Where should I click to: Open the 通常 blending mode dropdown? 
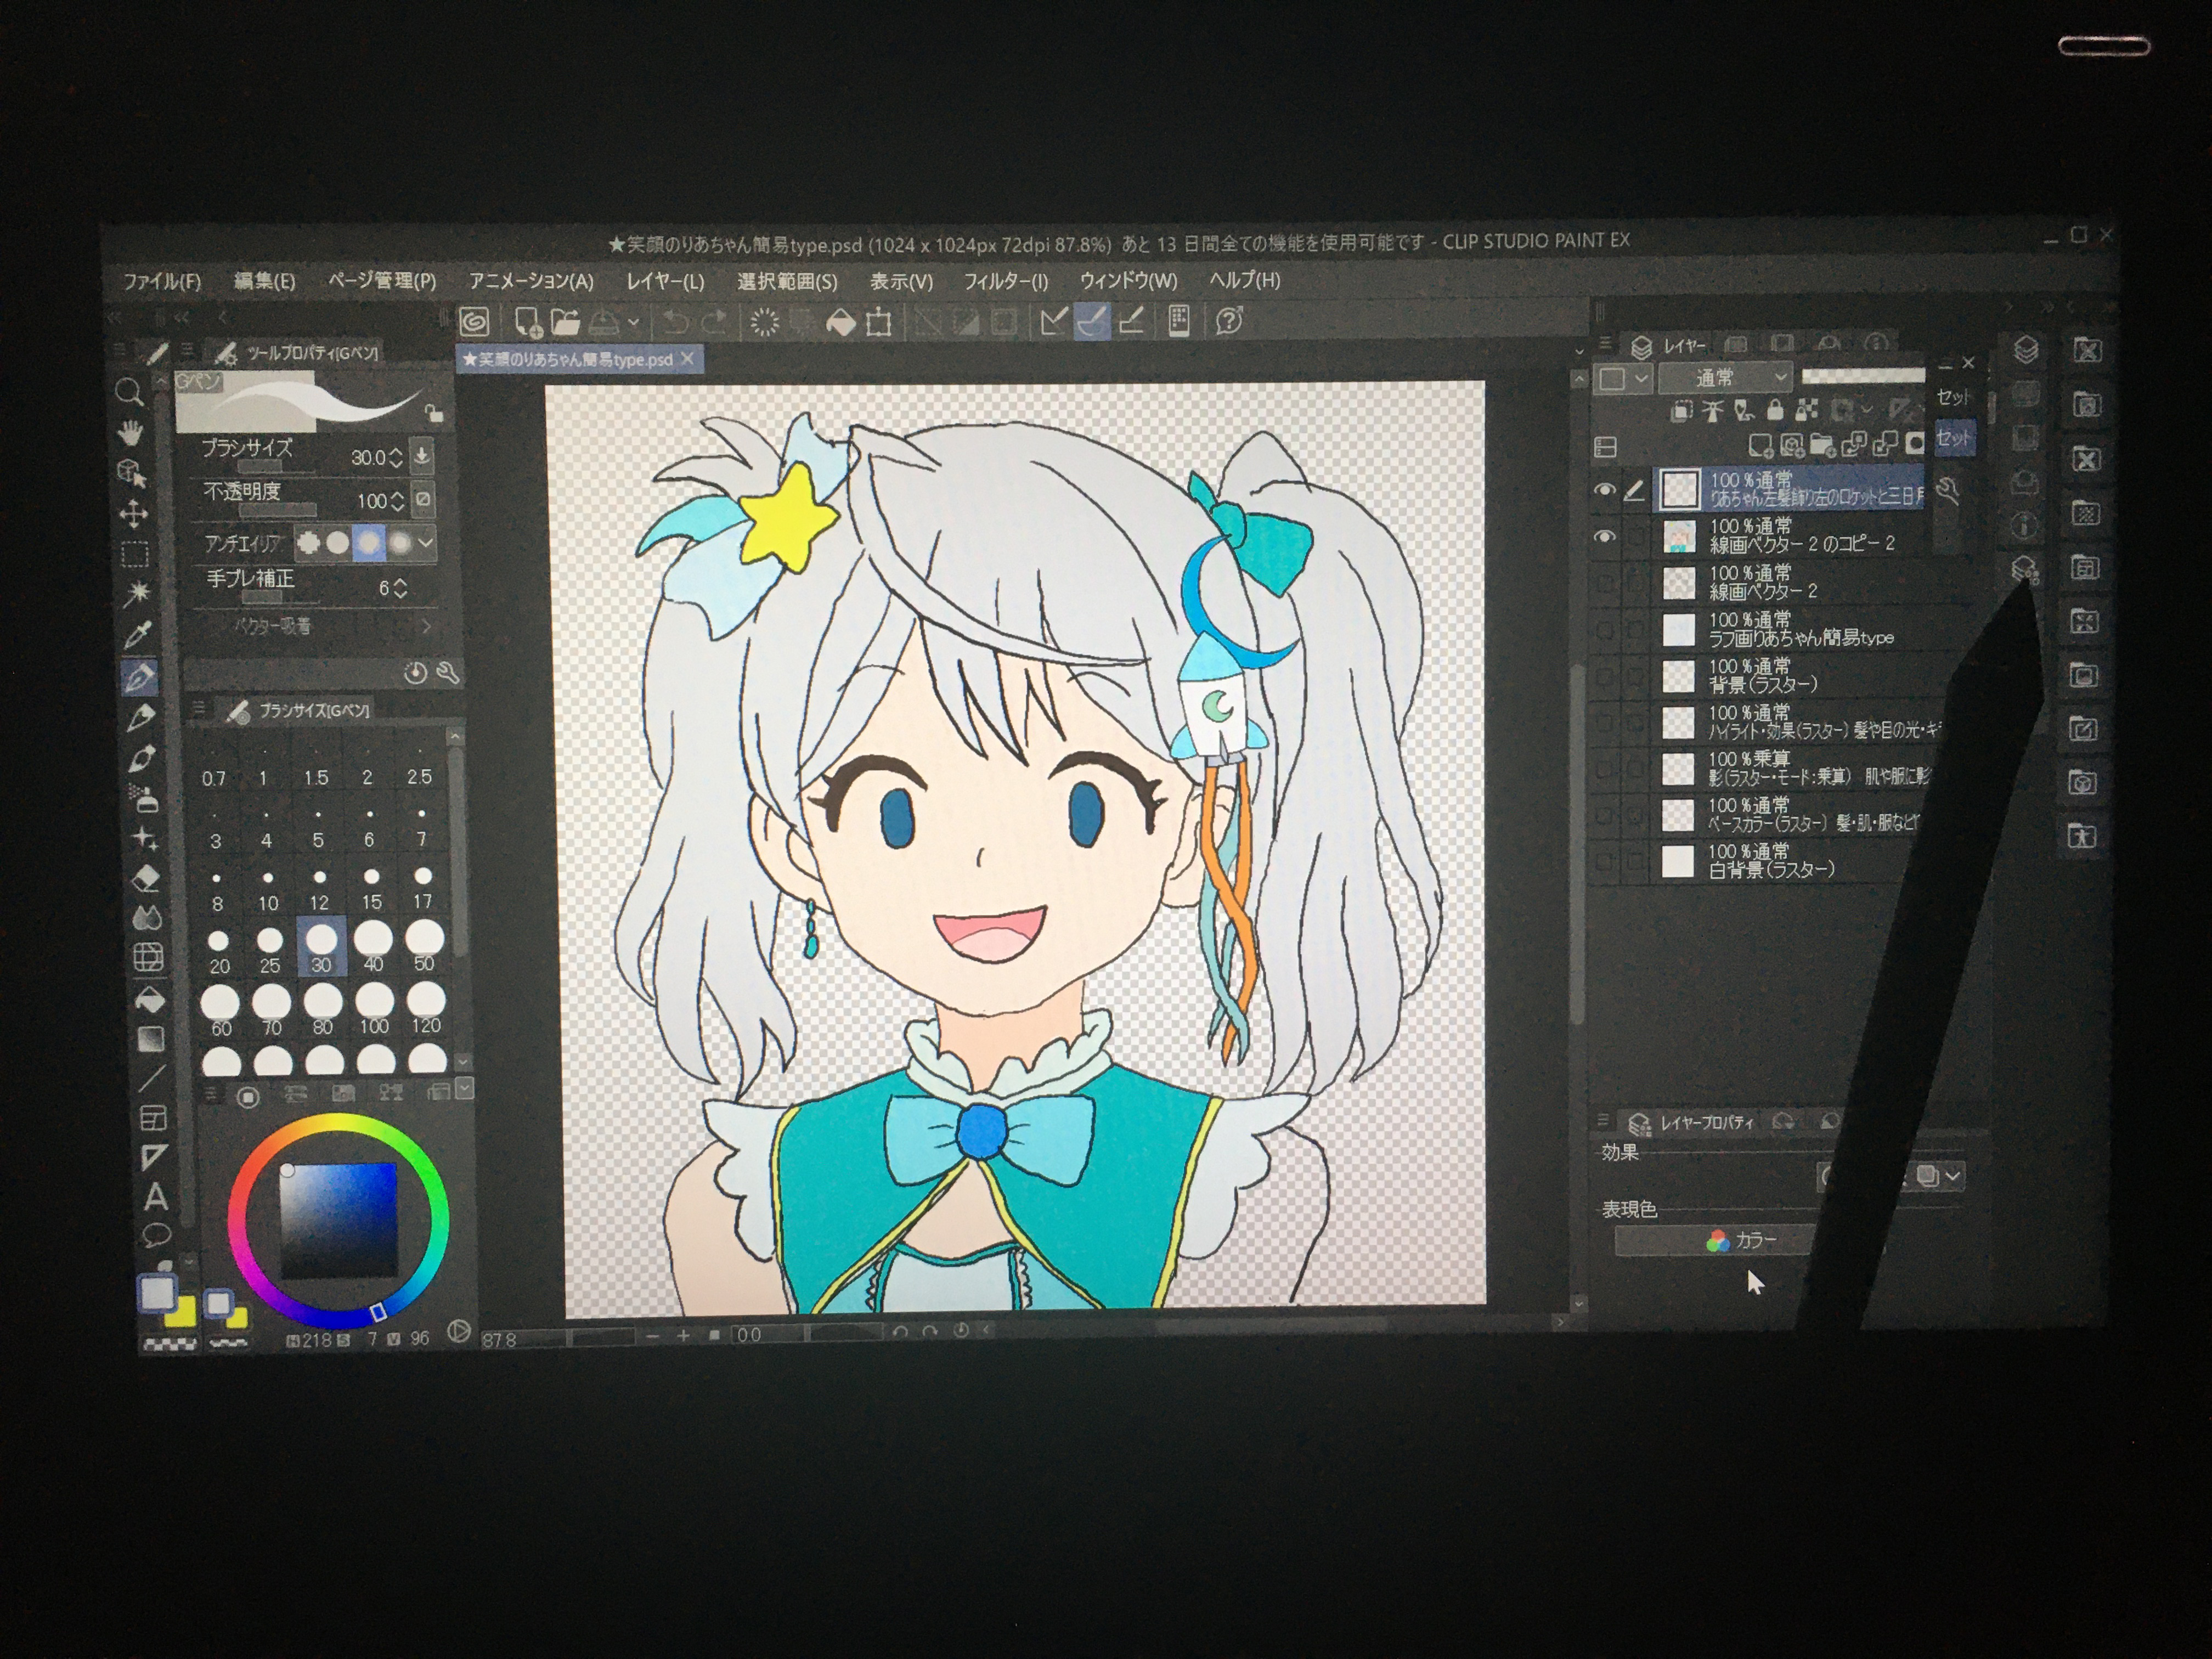1725,378
